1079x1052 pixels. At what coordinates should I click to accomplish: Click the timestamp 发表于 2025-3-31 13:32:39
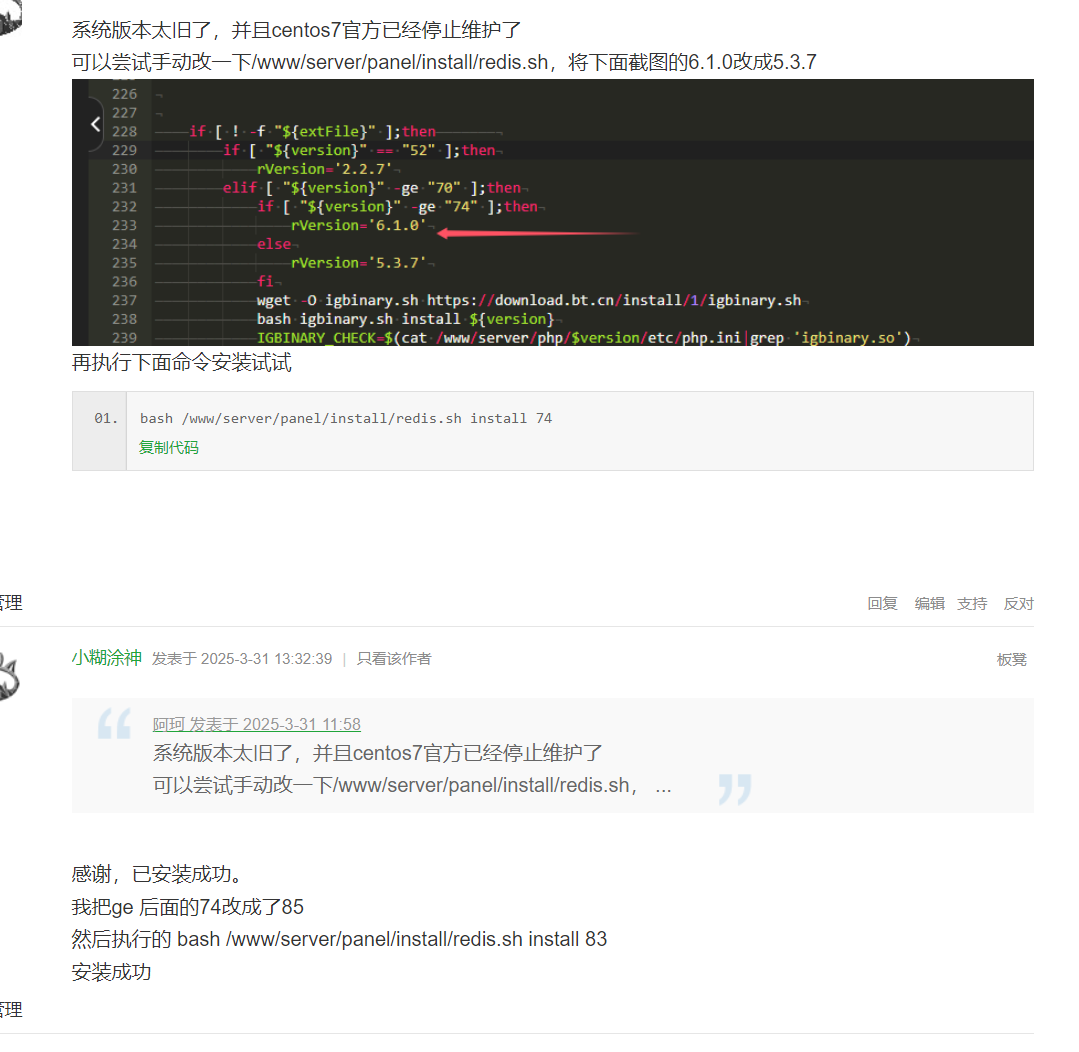click(242, 659)
